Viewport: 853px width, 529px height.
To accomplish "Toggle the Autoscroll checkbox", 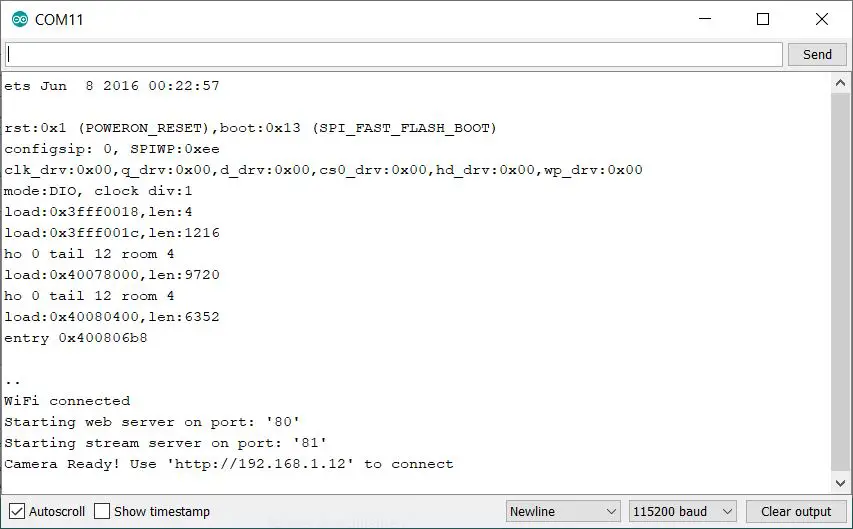I will pos(17,512).
